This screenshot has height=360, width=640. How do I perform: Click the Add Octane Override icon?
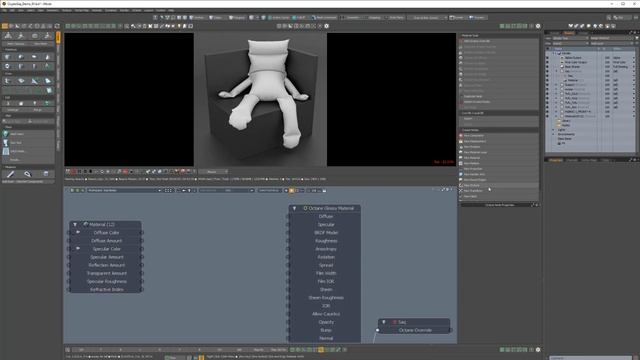(461, 41)
